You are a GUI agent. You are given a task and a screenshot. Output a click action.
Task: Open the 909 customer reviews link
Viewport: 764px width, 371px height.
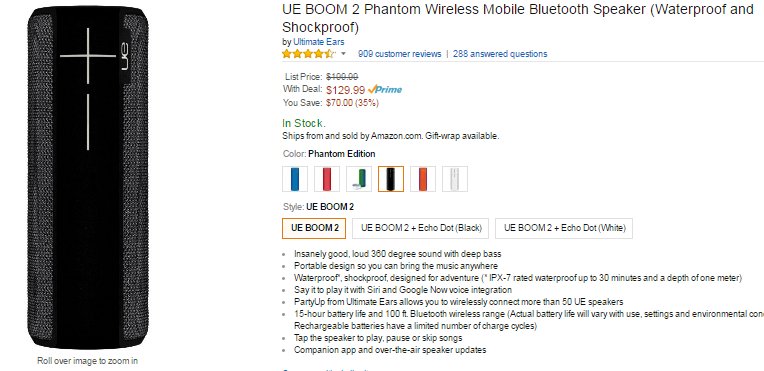tap(400, 54)
